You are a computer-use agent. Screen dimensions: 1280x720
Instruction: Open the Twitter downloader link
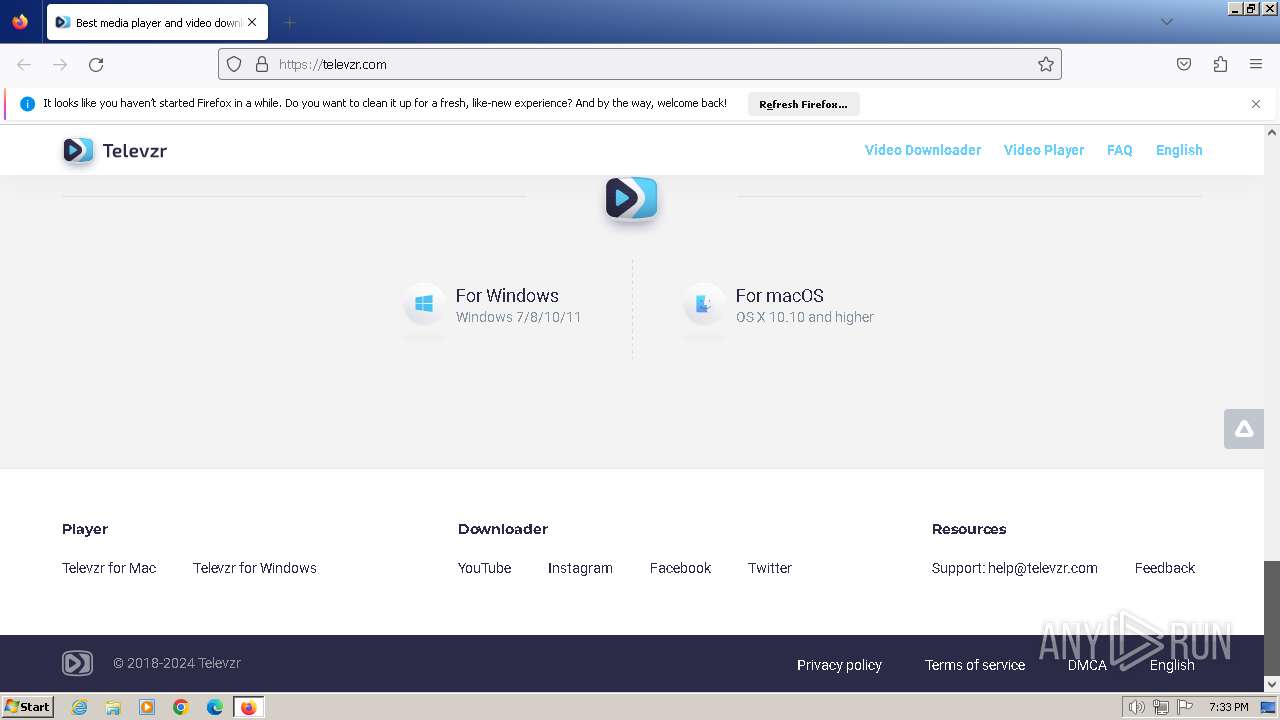pyautogui.click(x=770, y=568)
